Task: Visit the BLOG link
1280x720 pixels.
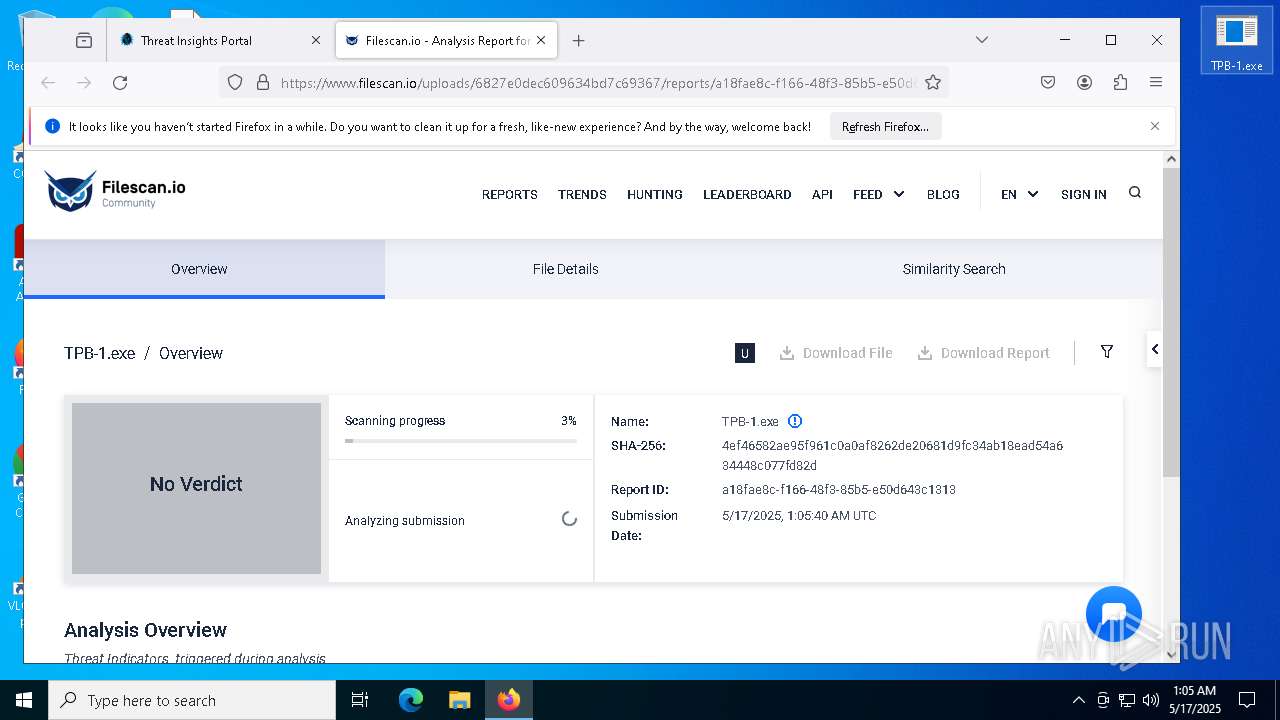Action: (943, 194)
